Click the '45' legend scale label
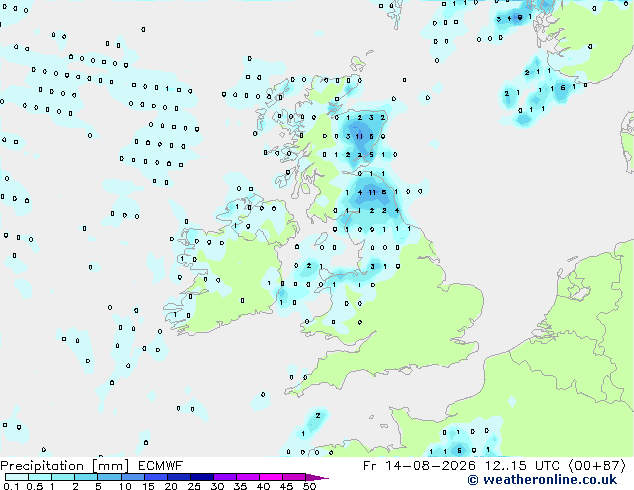This screenshot has width=634, height=490. [x=286, y=486]
